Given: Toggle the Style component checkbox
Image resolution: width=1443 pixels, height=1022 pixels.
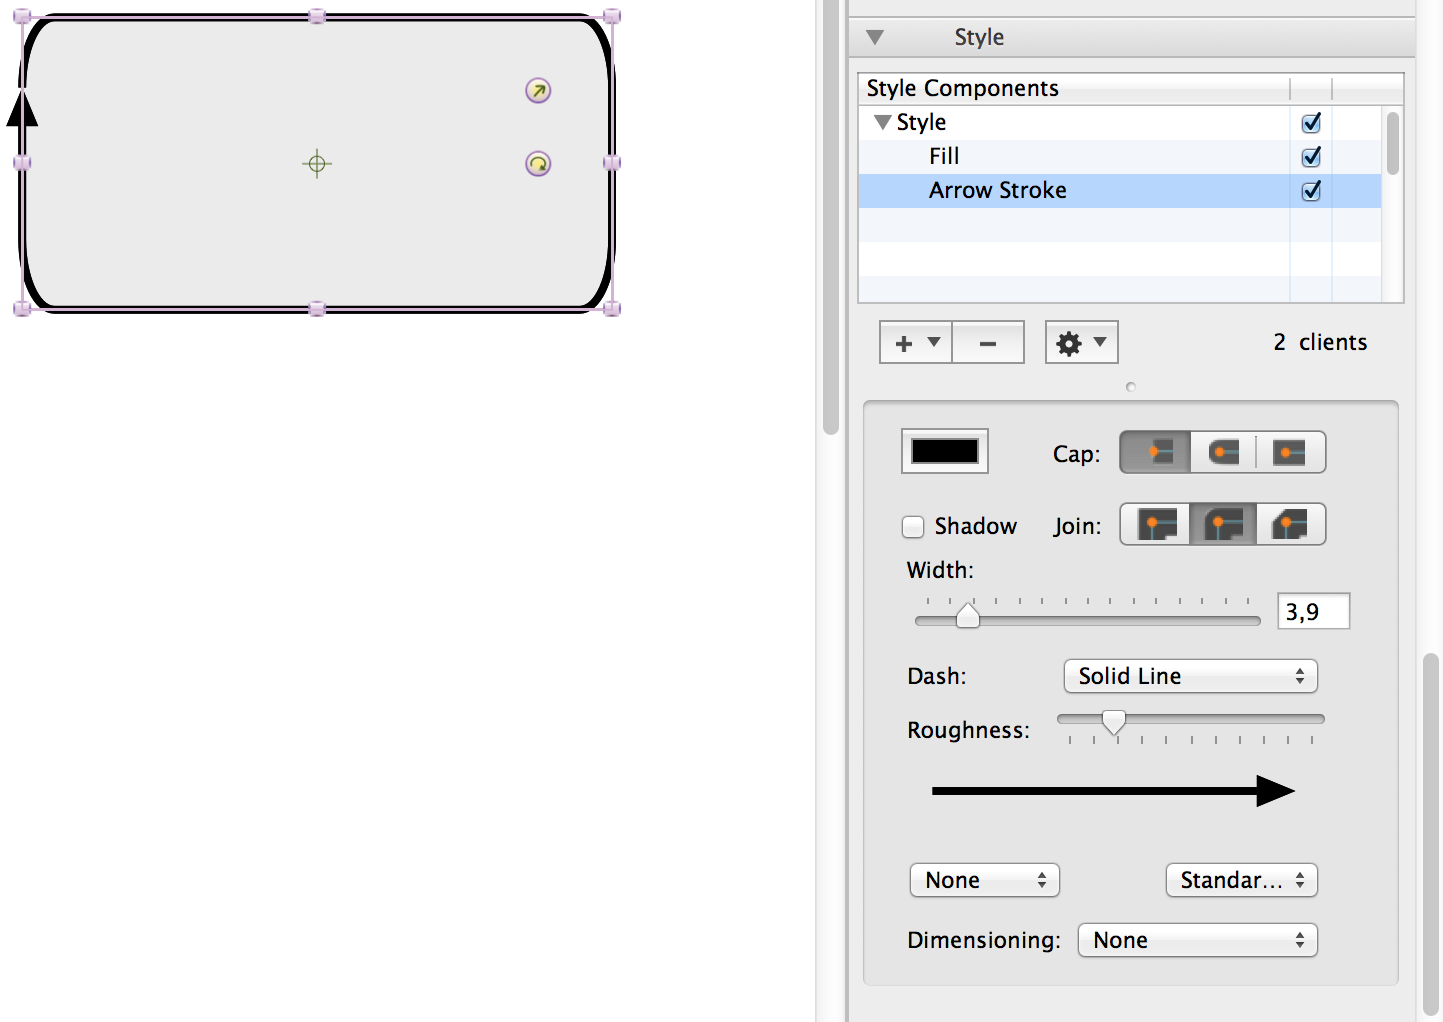Looking at the screenshot, I should click(1311, 123).
